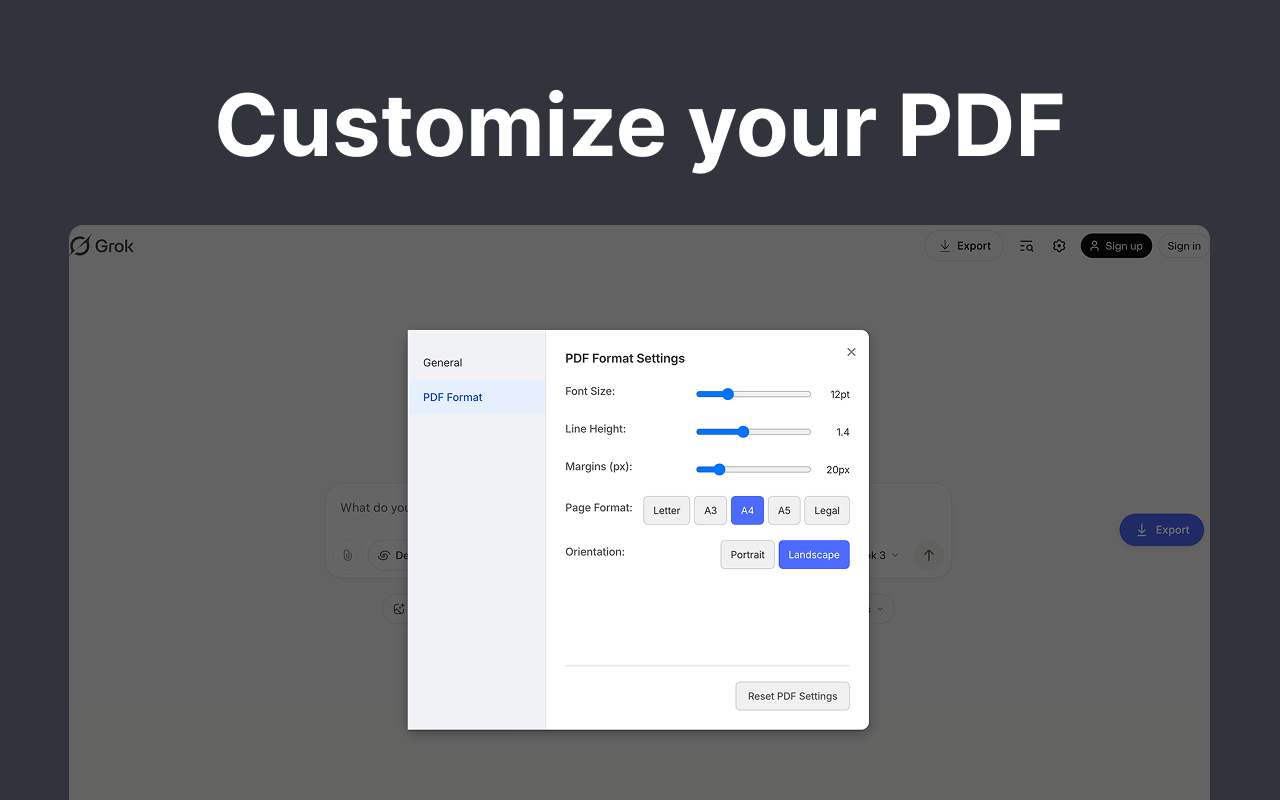
Task: Click the Font Size slider
Action: [x=753, y=394]
